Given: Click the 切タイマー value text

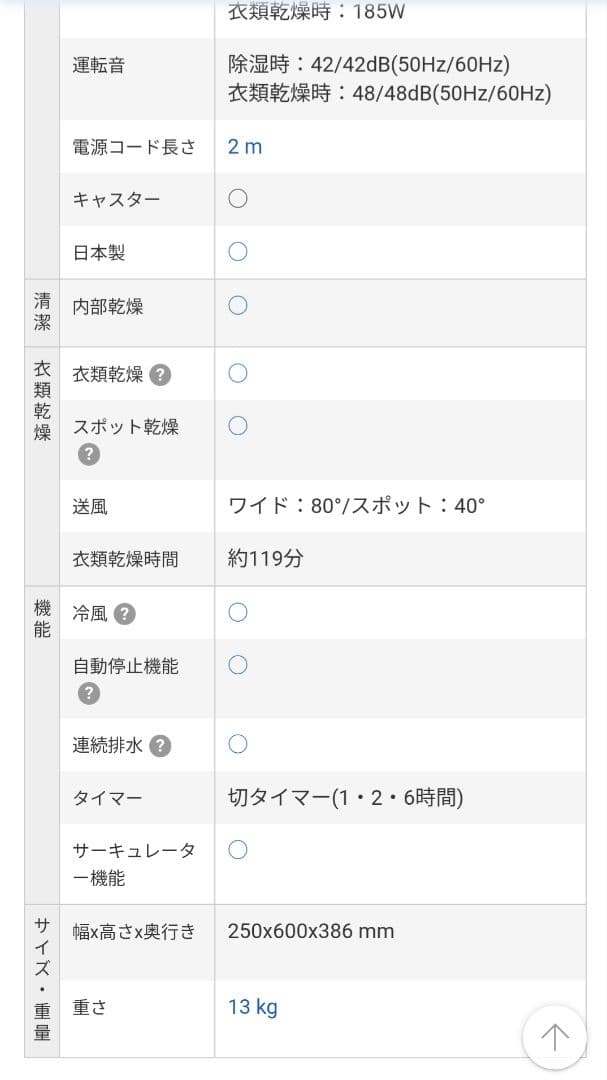Looking at the screenshot, I should (345, 798).
